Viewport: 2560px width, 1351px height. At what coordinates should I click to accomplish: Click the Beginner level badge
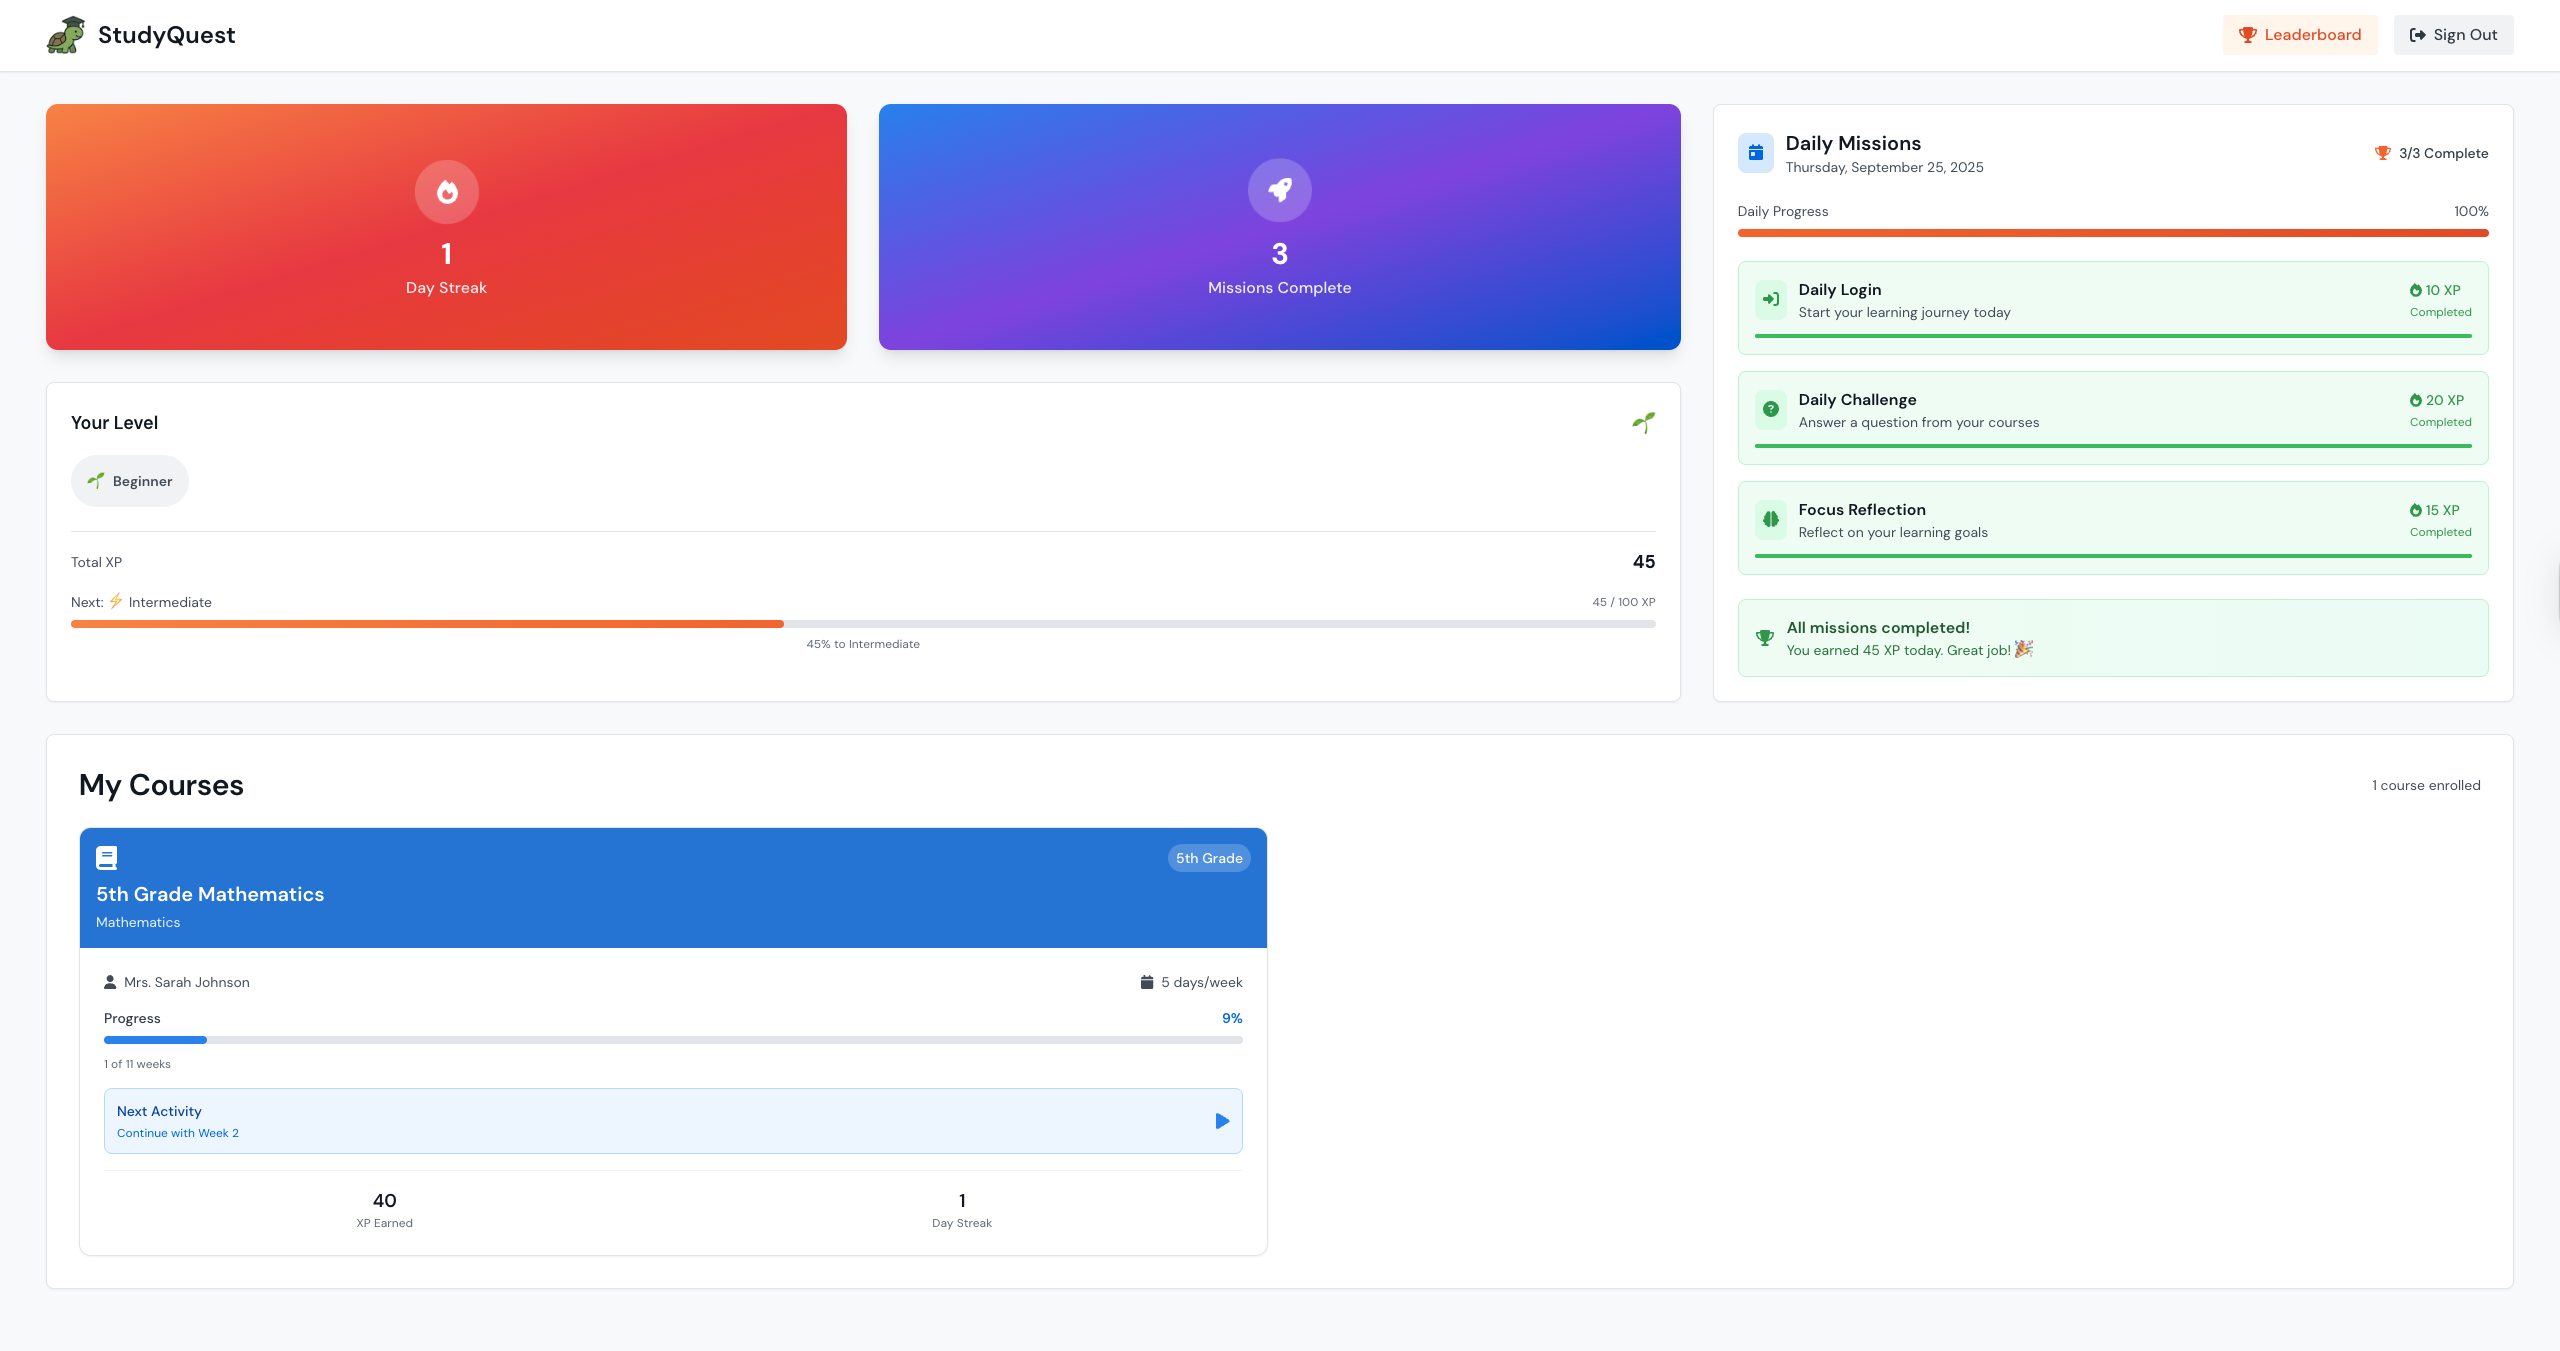[x=130, y=481]
